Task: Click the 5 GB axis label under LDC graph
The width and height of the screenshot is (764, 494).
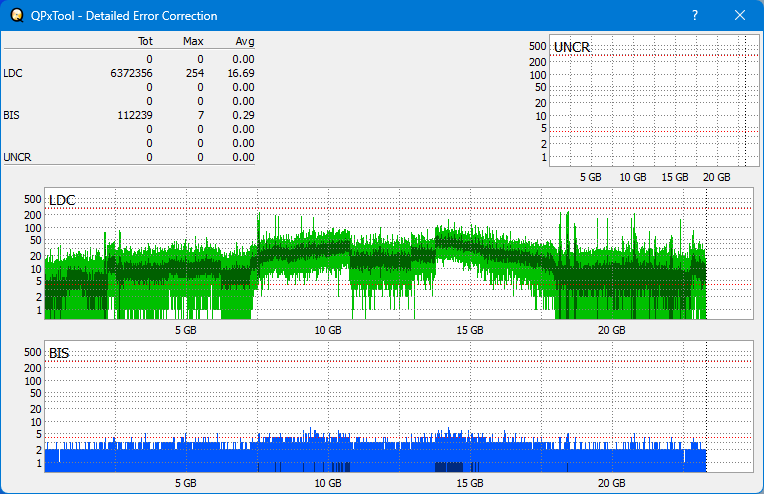Action: [186, 330]
